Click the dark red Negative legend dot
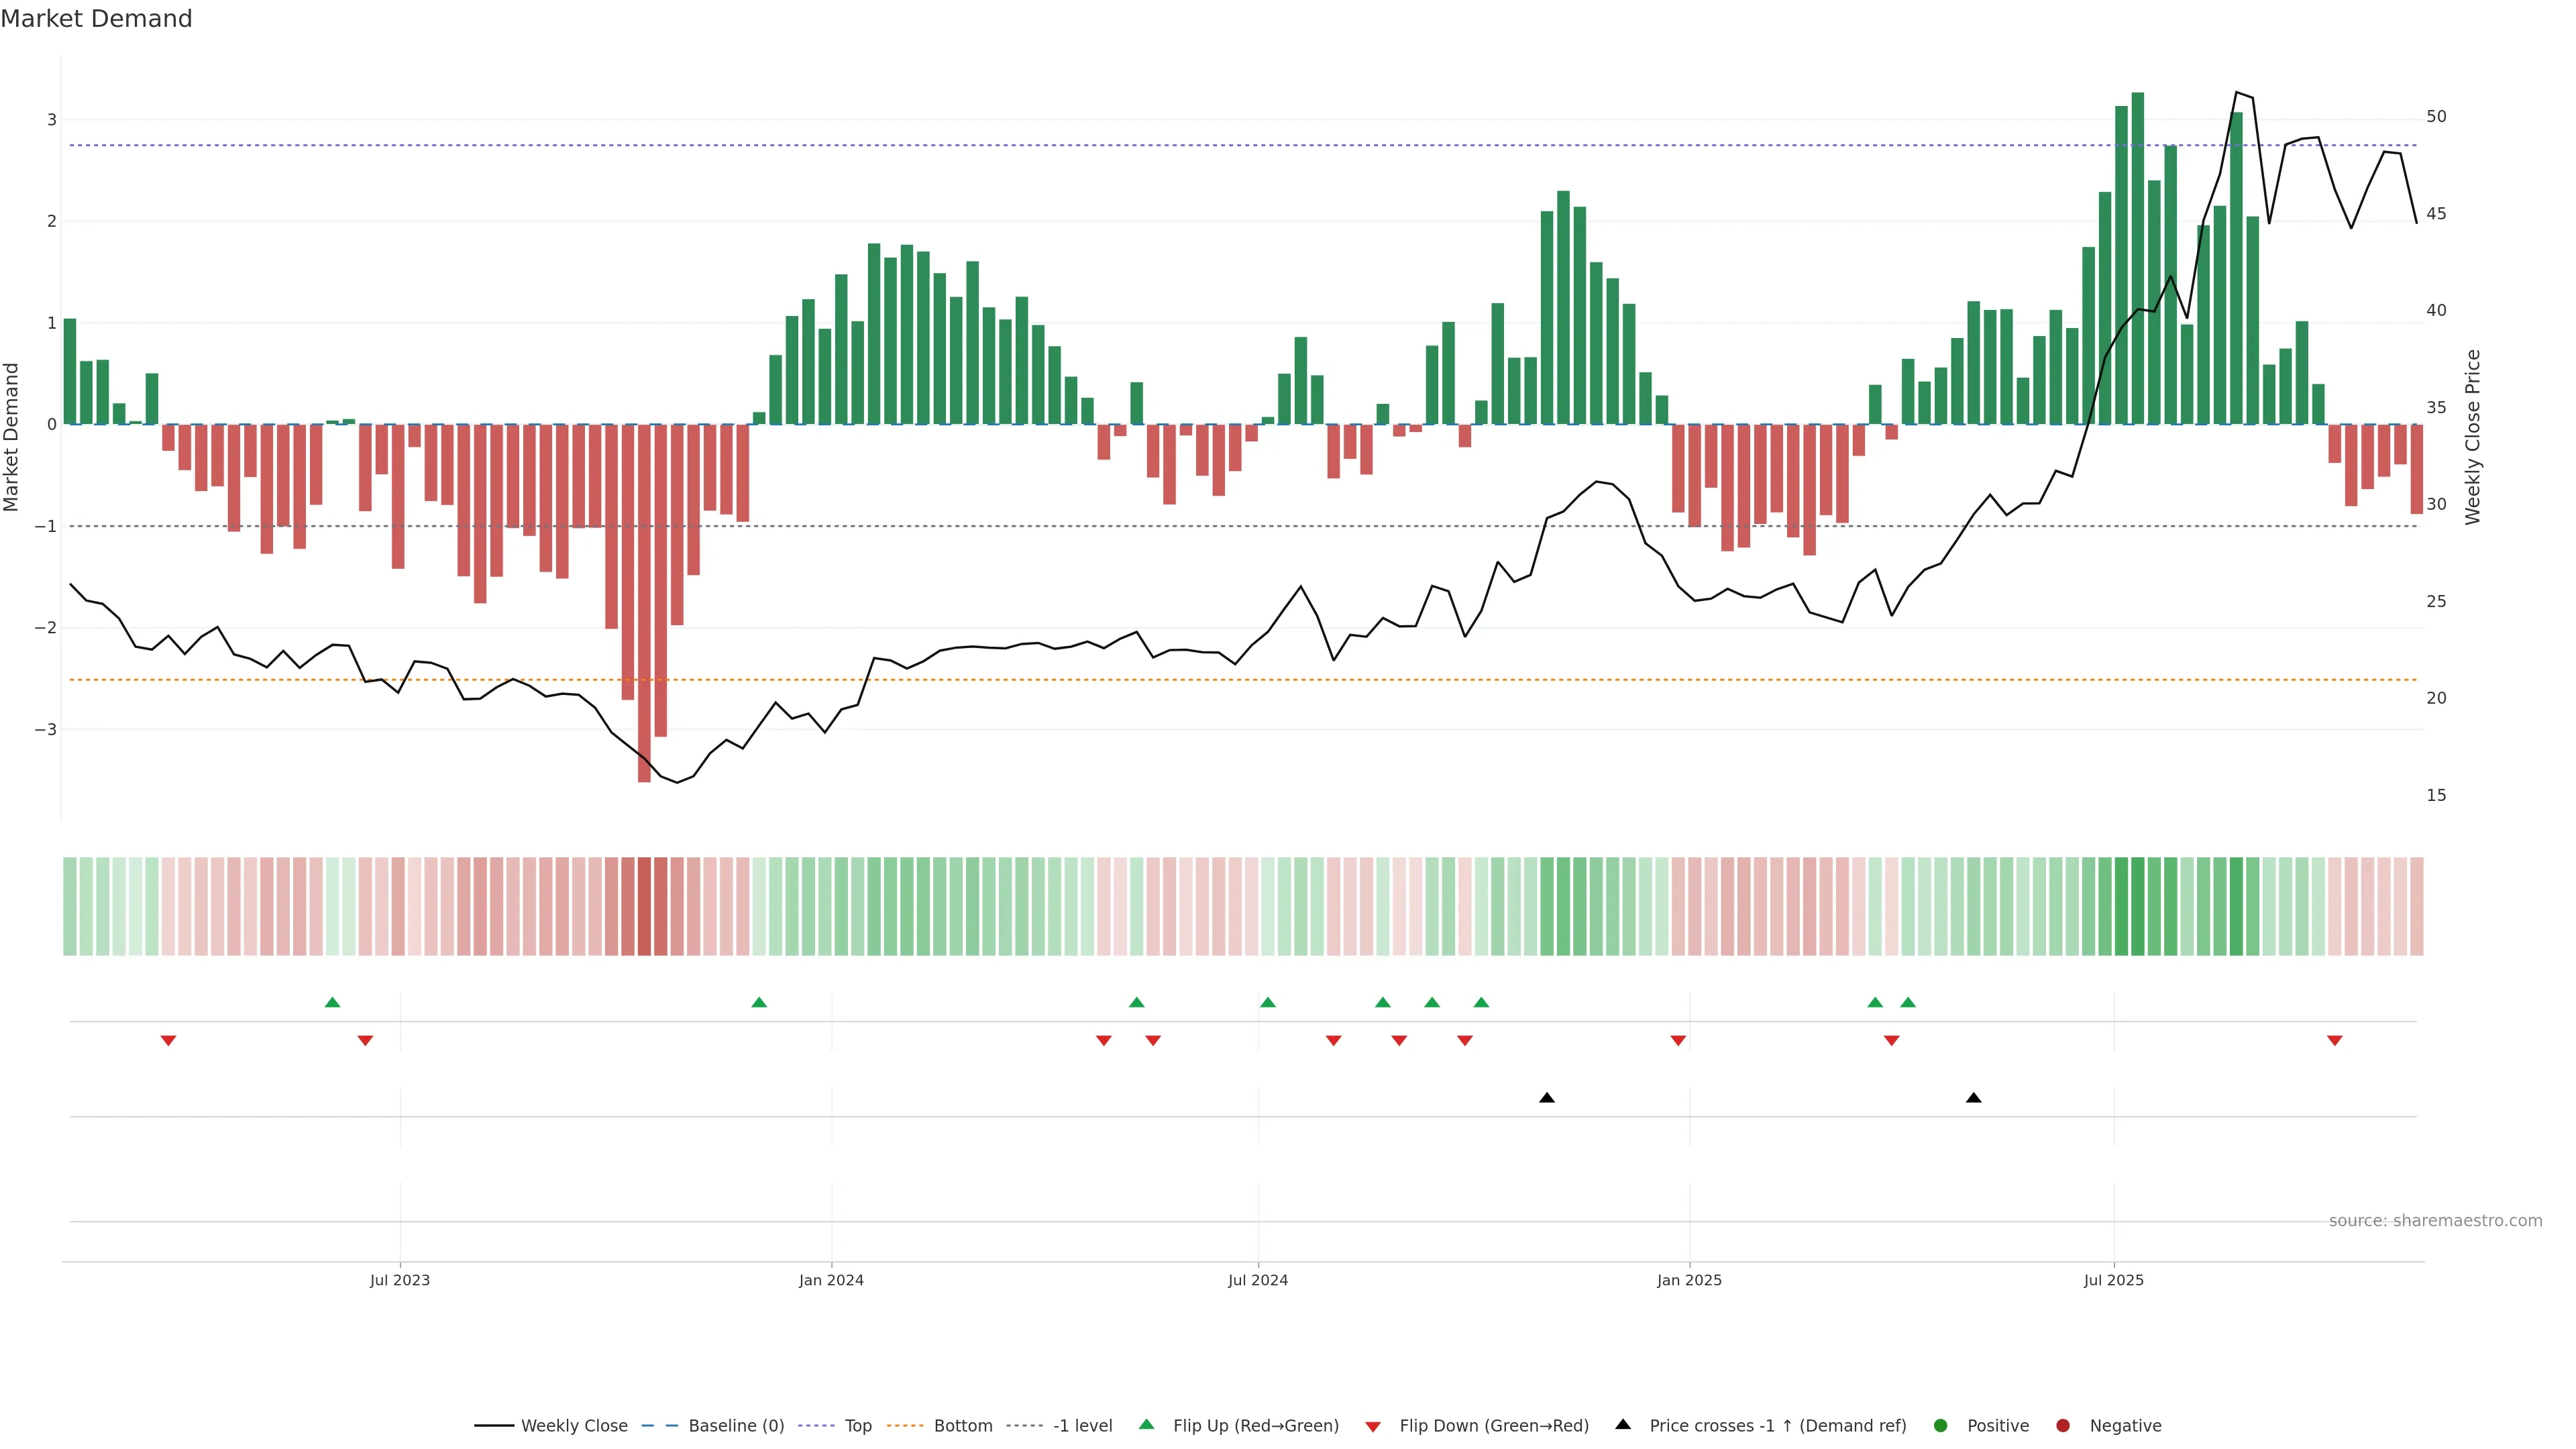2576x1449 pixels. tap(2063, 1425)
